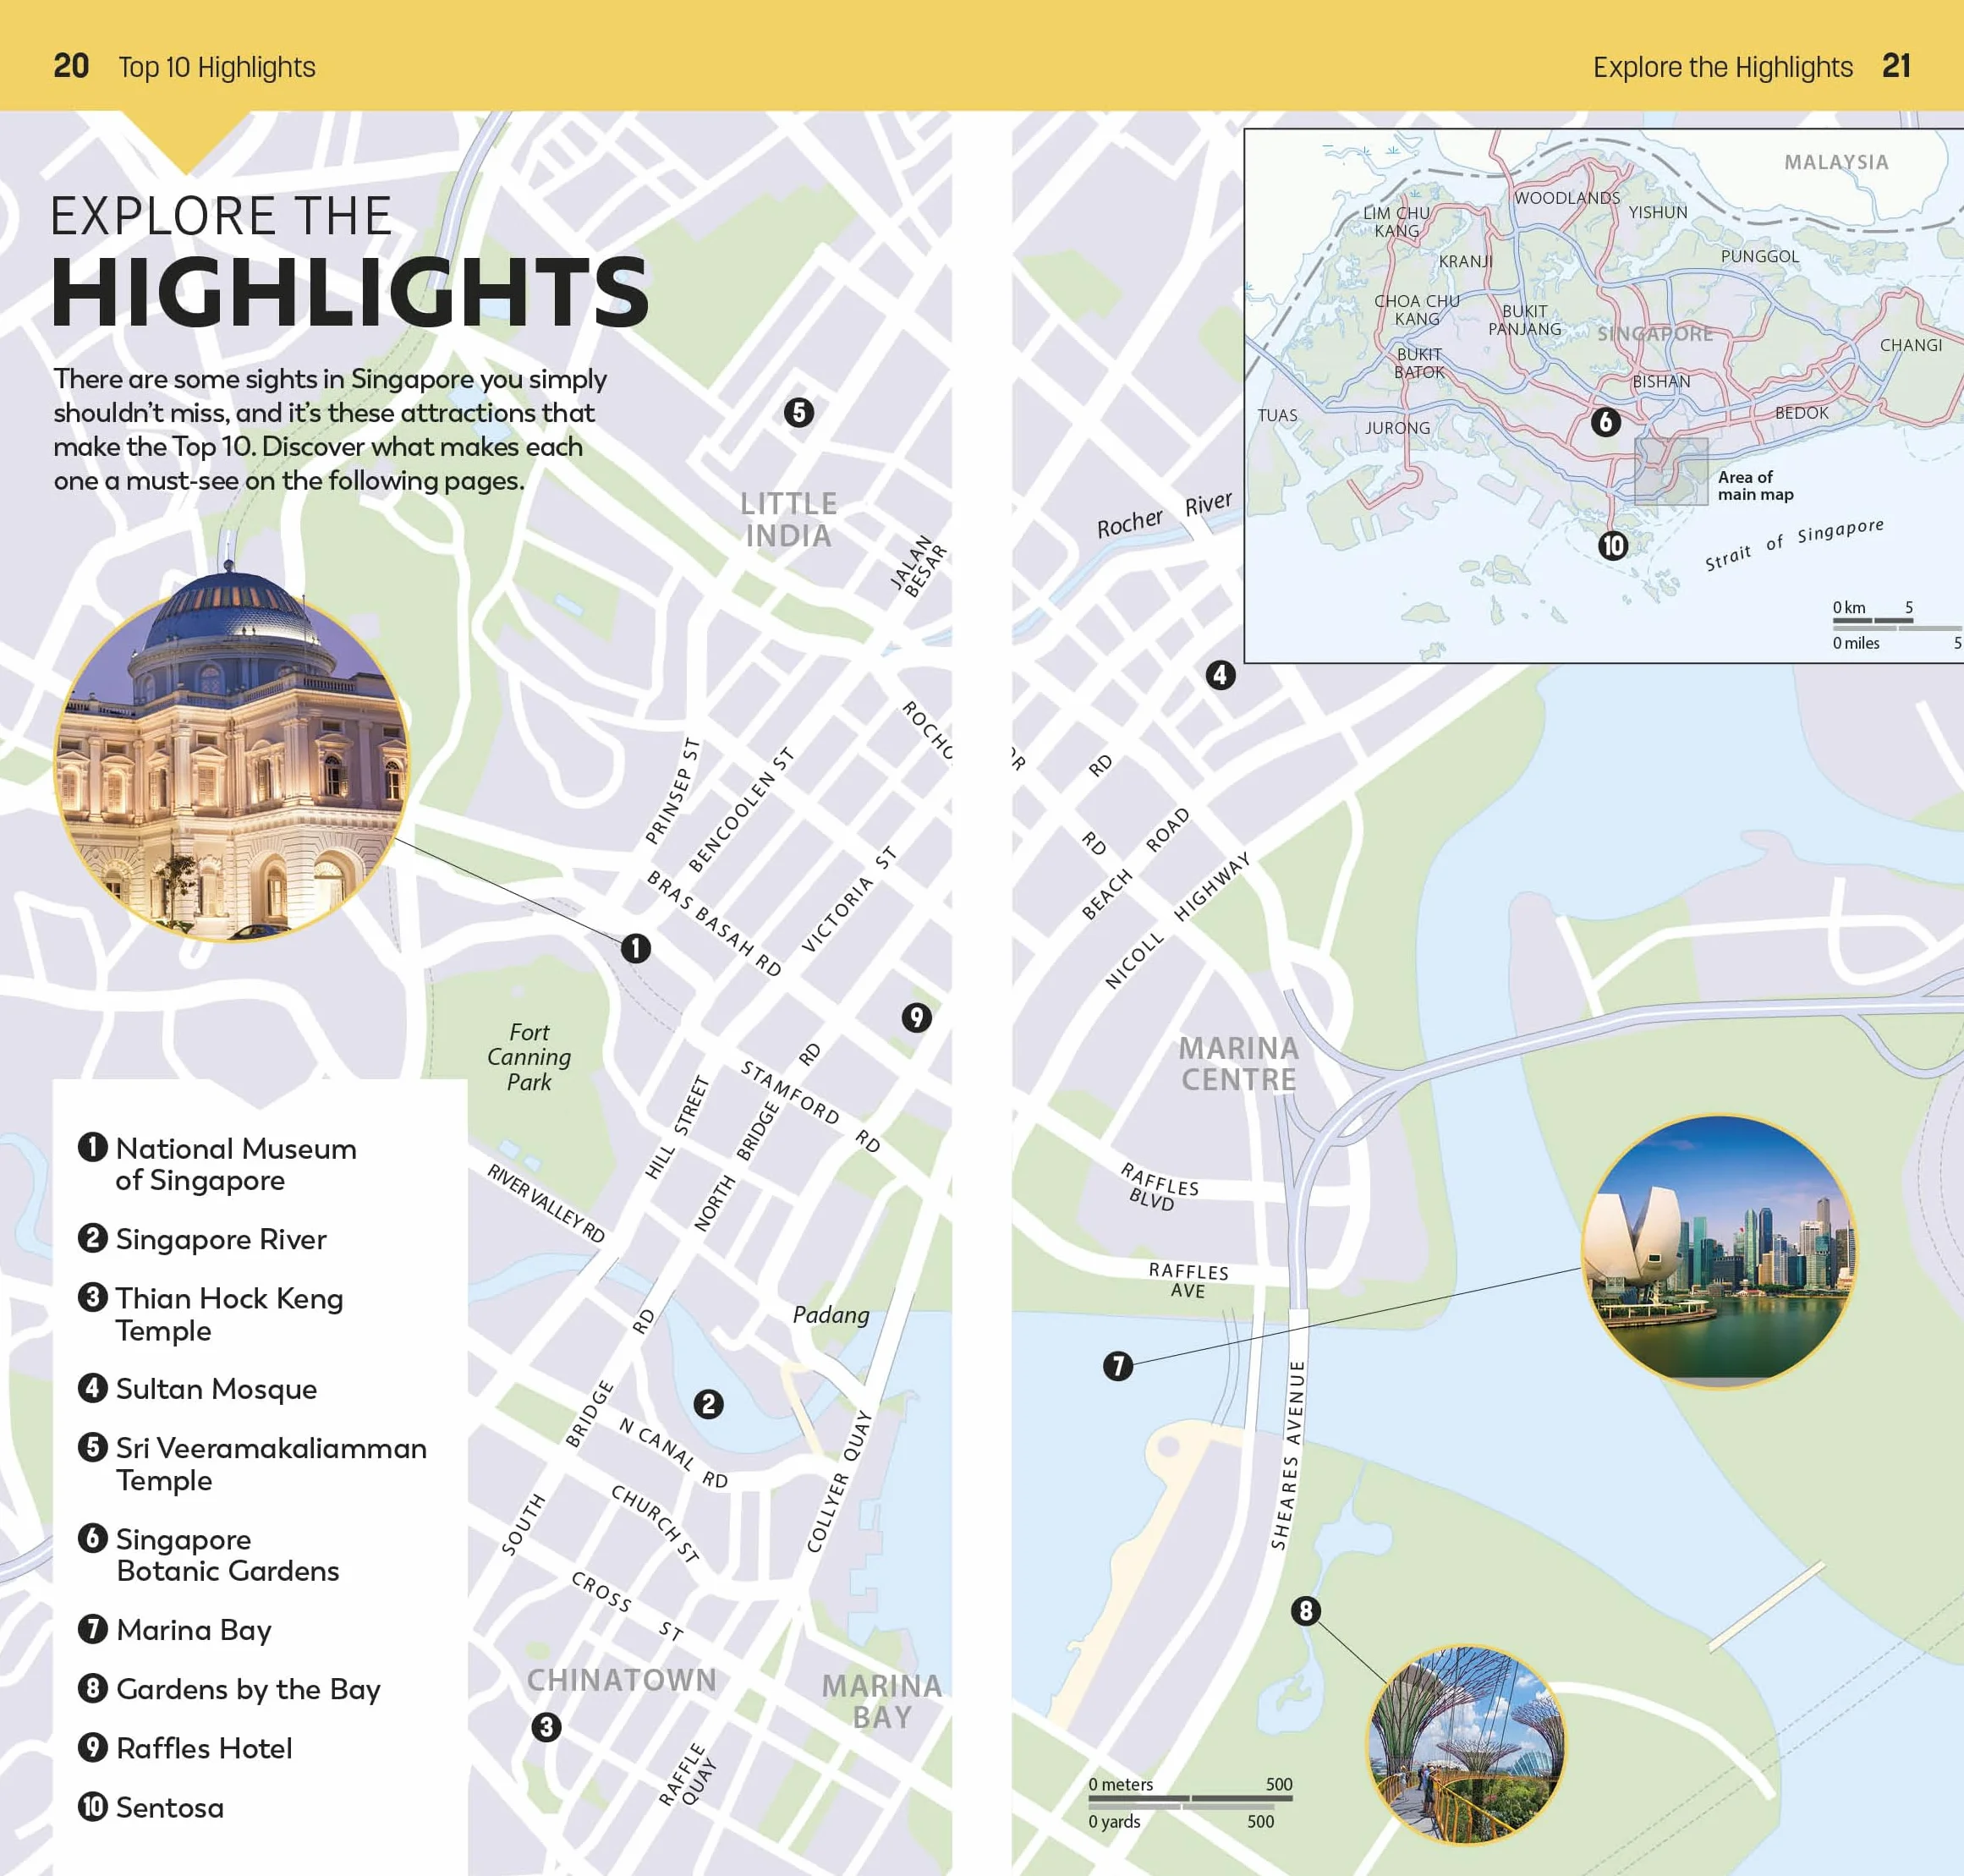Screen dimensions: 1964x1876
Task: Click legend number 2 bullet icon
Action: tap(93, 1238)
